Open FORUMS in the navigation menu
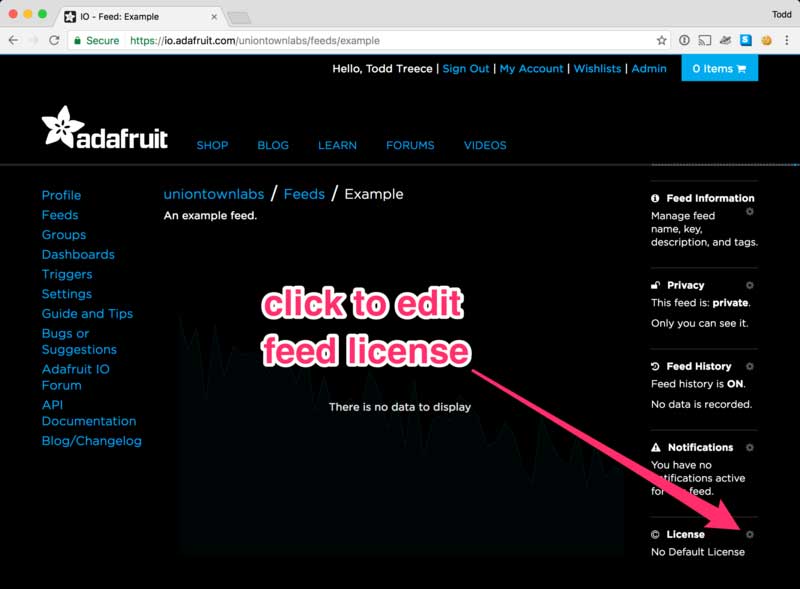This screenshot has width=800, height=589. (410, 145)
